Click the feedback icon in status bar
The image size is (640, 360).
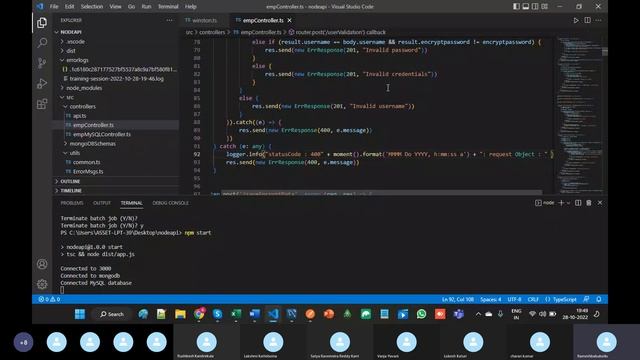586,300
